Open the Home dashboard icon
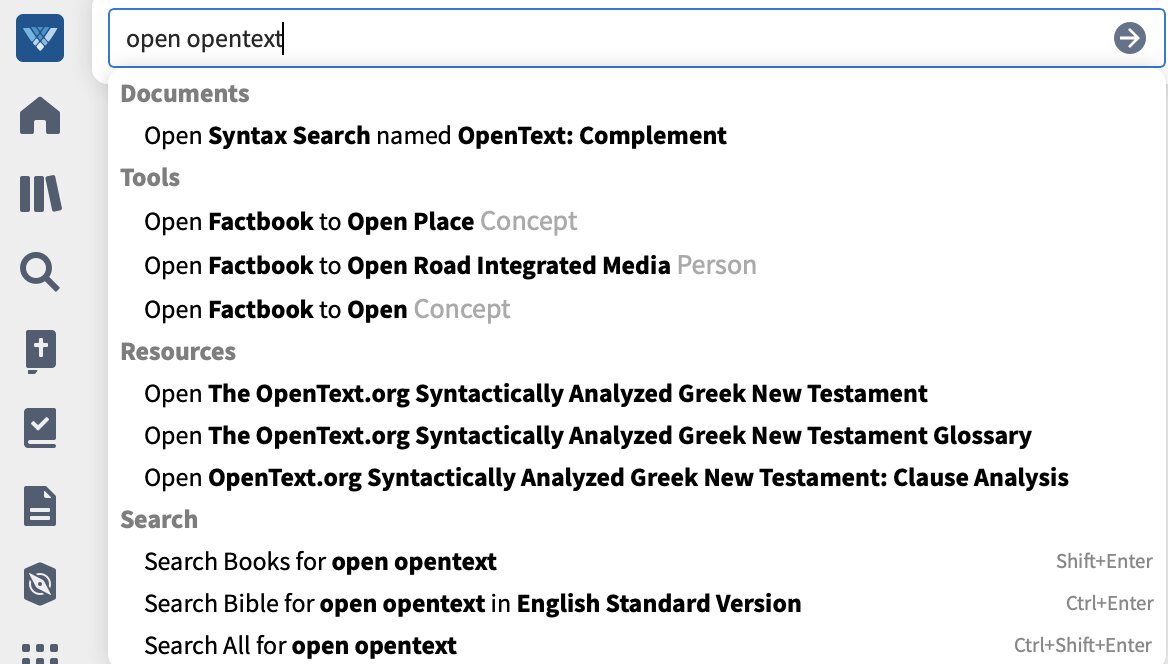Viewport: 1168px width, 664px height. [39, 116]
